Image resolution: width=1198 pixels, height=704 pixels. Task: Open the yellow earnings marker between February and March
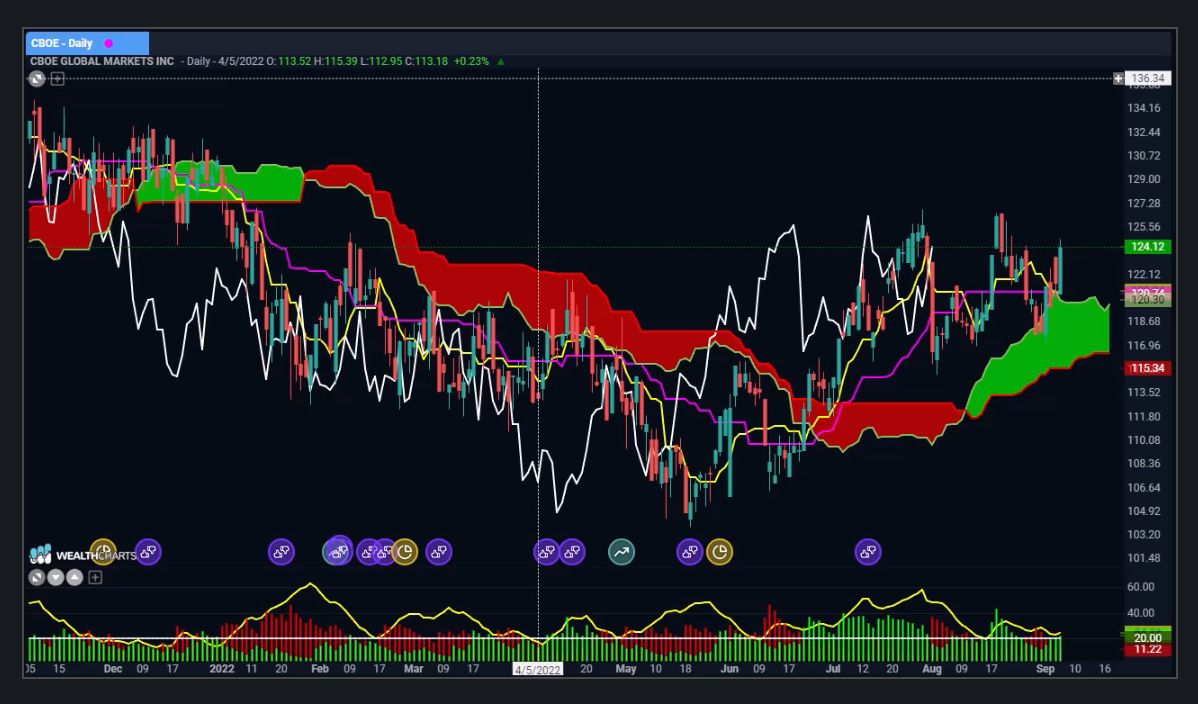404,551
